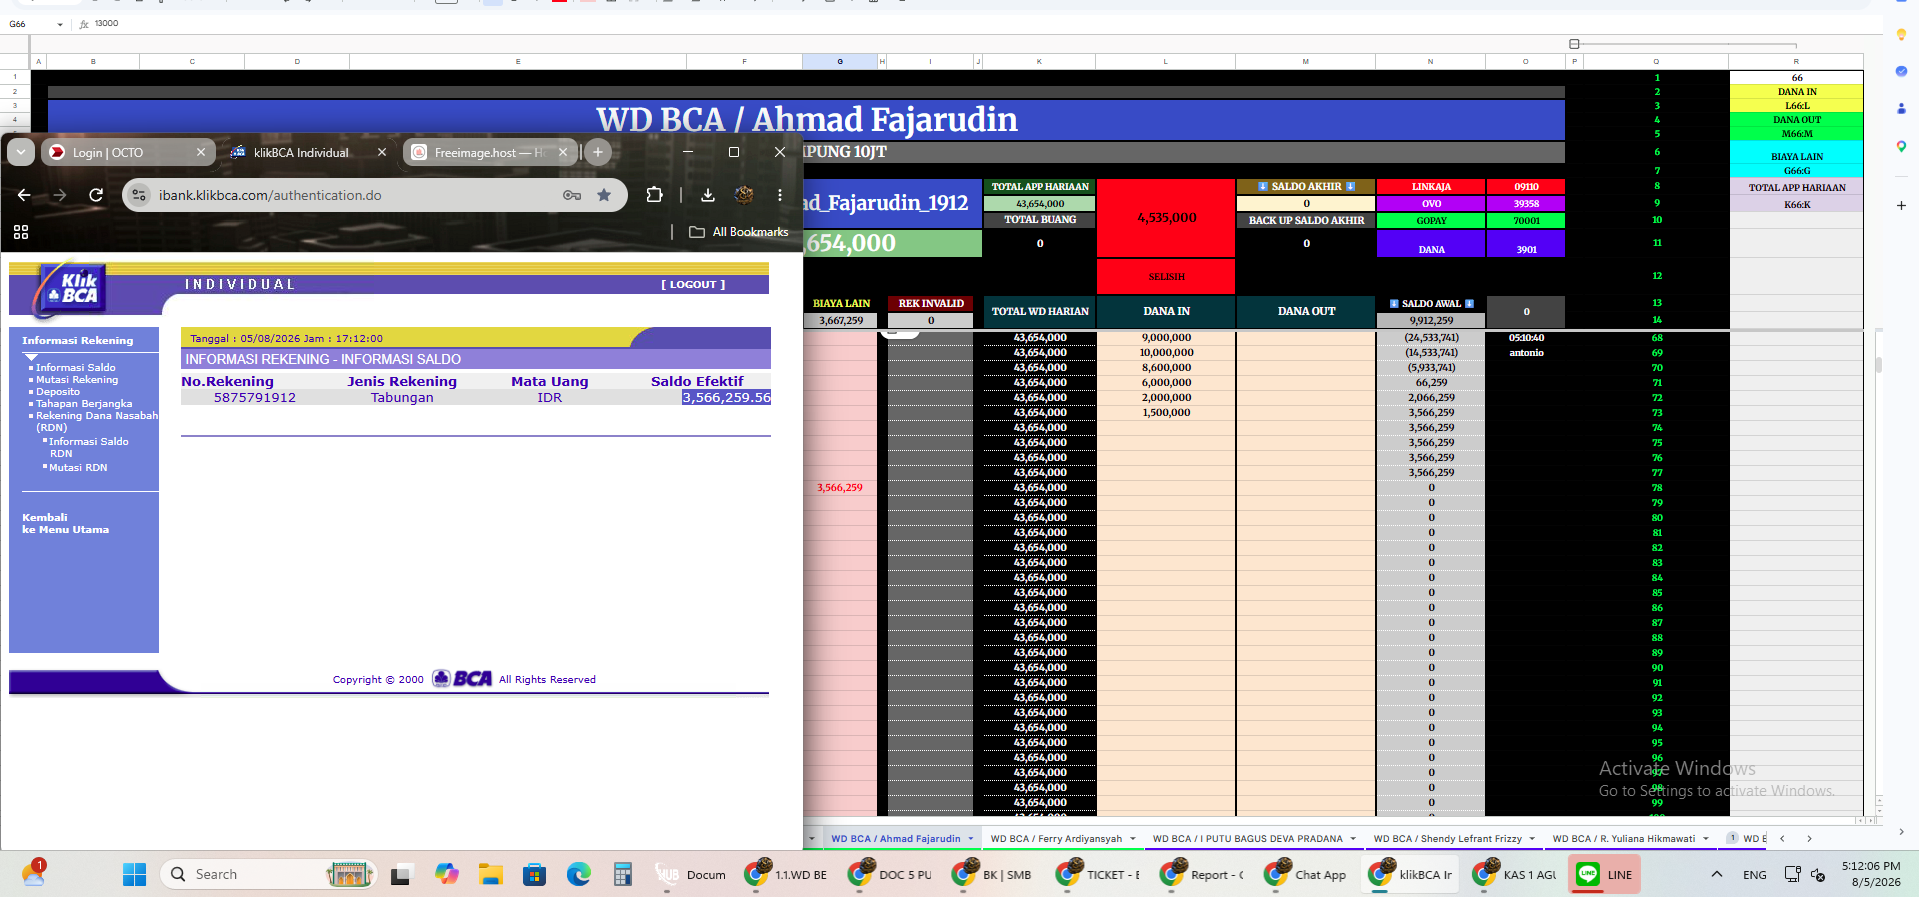The image size is (1919, 897).
Task: Log out of KlikBCA
Action: point(693,285)
